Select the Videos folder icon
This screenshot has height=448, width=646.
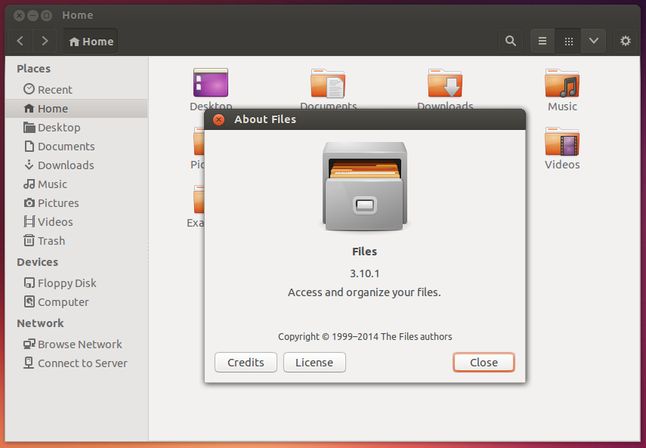click(x=562, y=142)
